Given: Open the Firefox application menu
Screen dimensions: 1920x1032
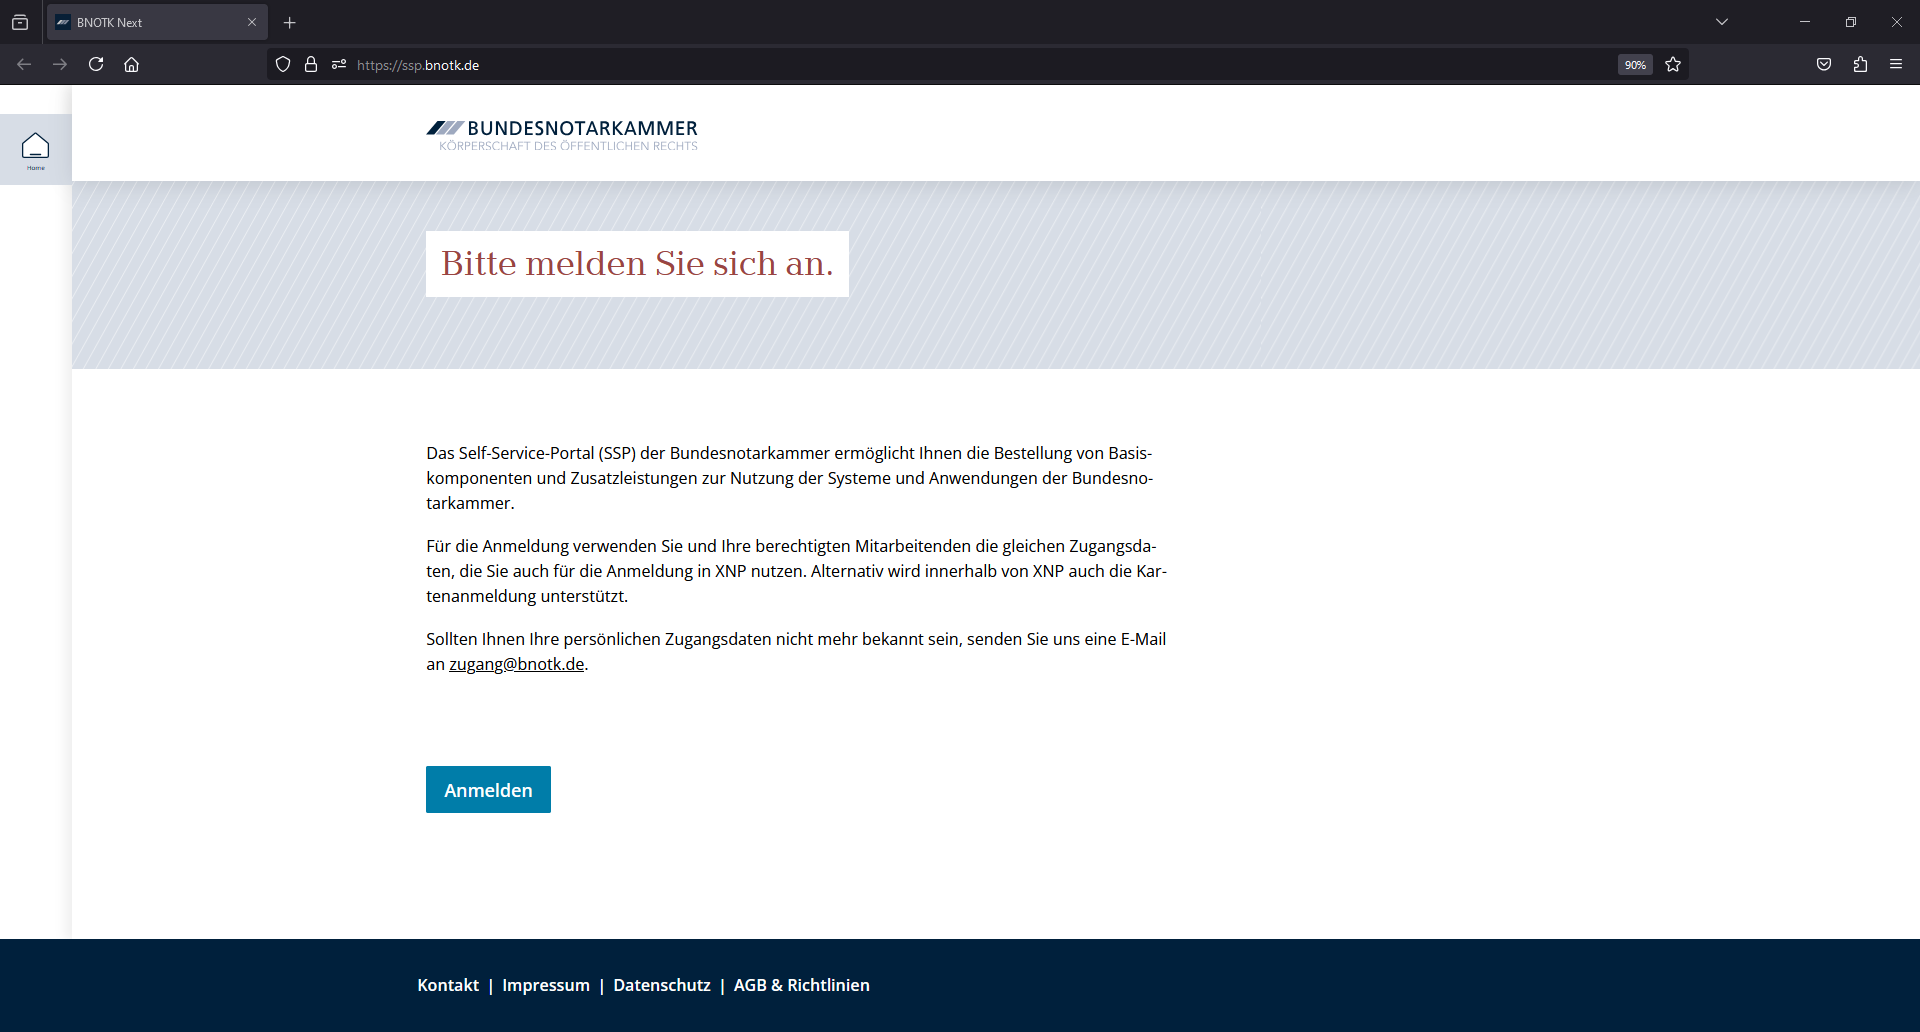Looking at the screenshot, I should point(1895,65).
